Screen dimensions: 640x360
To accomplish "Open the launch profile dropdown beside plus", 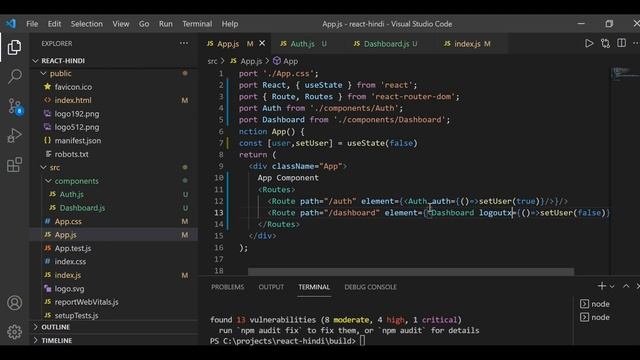I will click(x=612, y=287).
